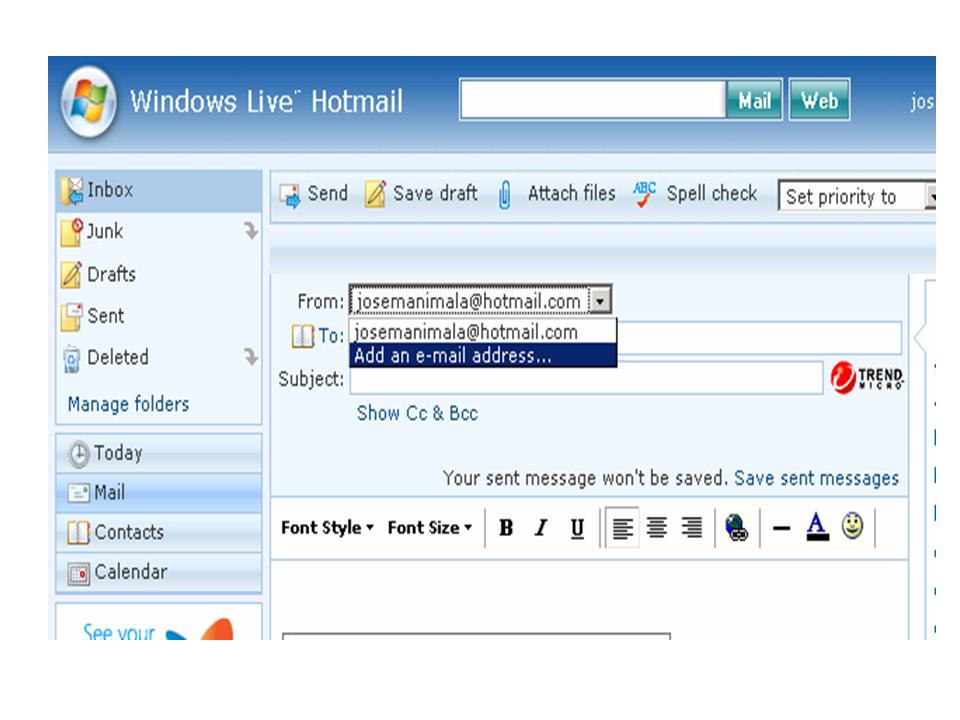Click the Inbox folder icon
The image size is (960, 720).
point(72,191)
